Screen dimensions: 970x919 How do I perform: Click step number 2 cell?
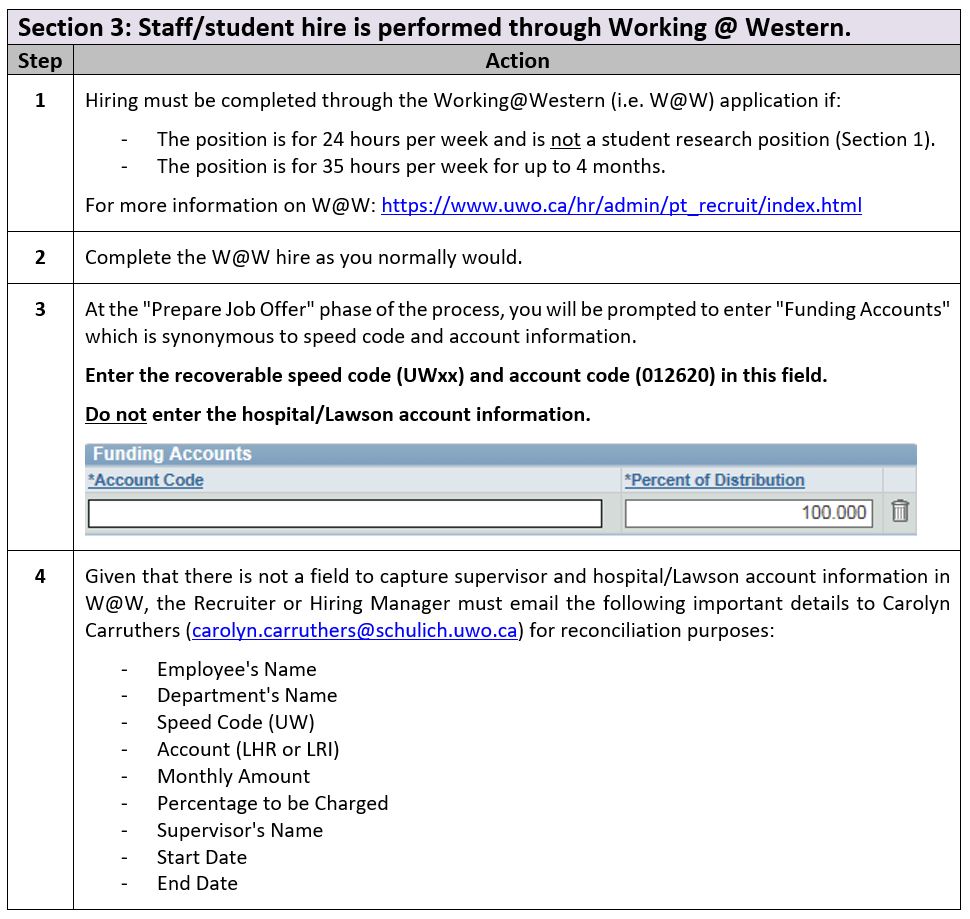click(40, 257)
